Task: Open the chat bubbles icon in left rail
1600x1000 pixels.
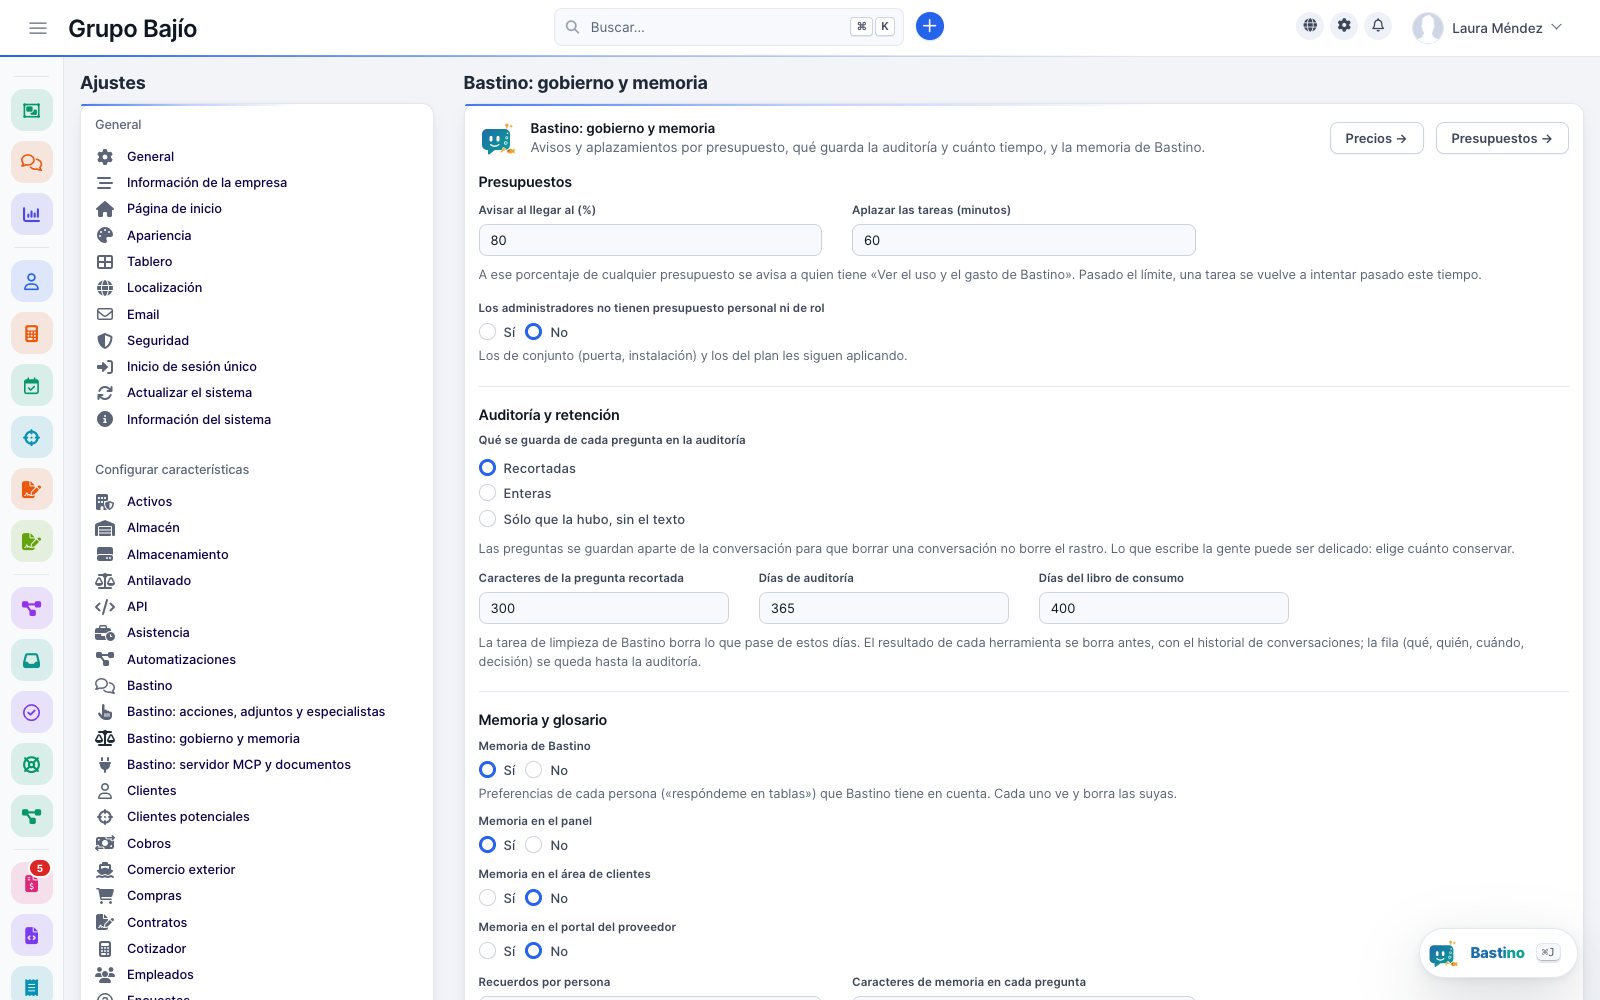Action: point(32,162)
